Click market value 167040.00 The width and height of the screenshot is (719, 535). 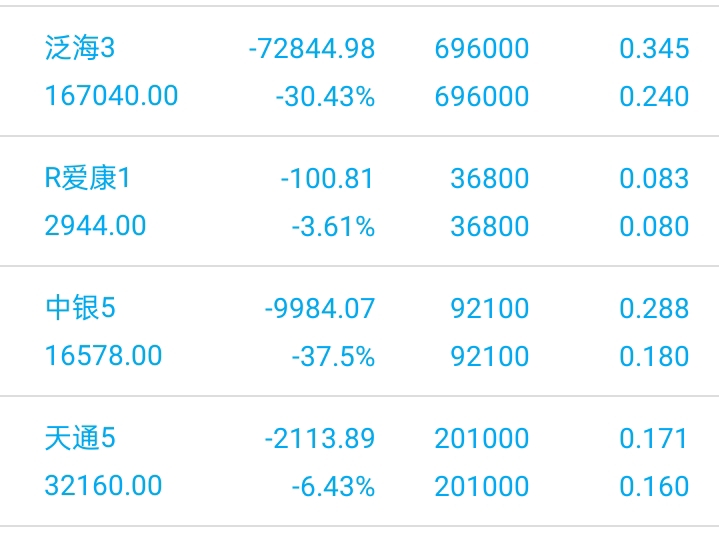[x=111, y=96]
